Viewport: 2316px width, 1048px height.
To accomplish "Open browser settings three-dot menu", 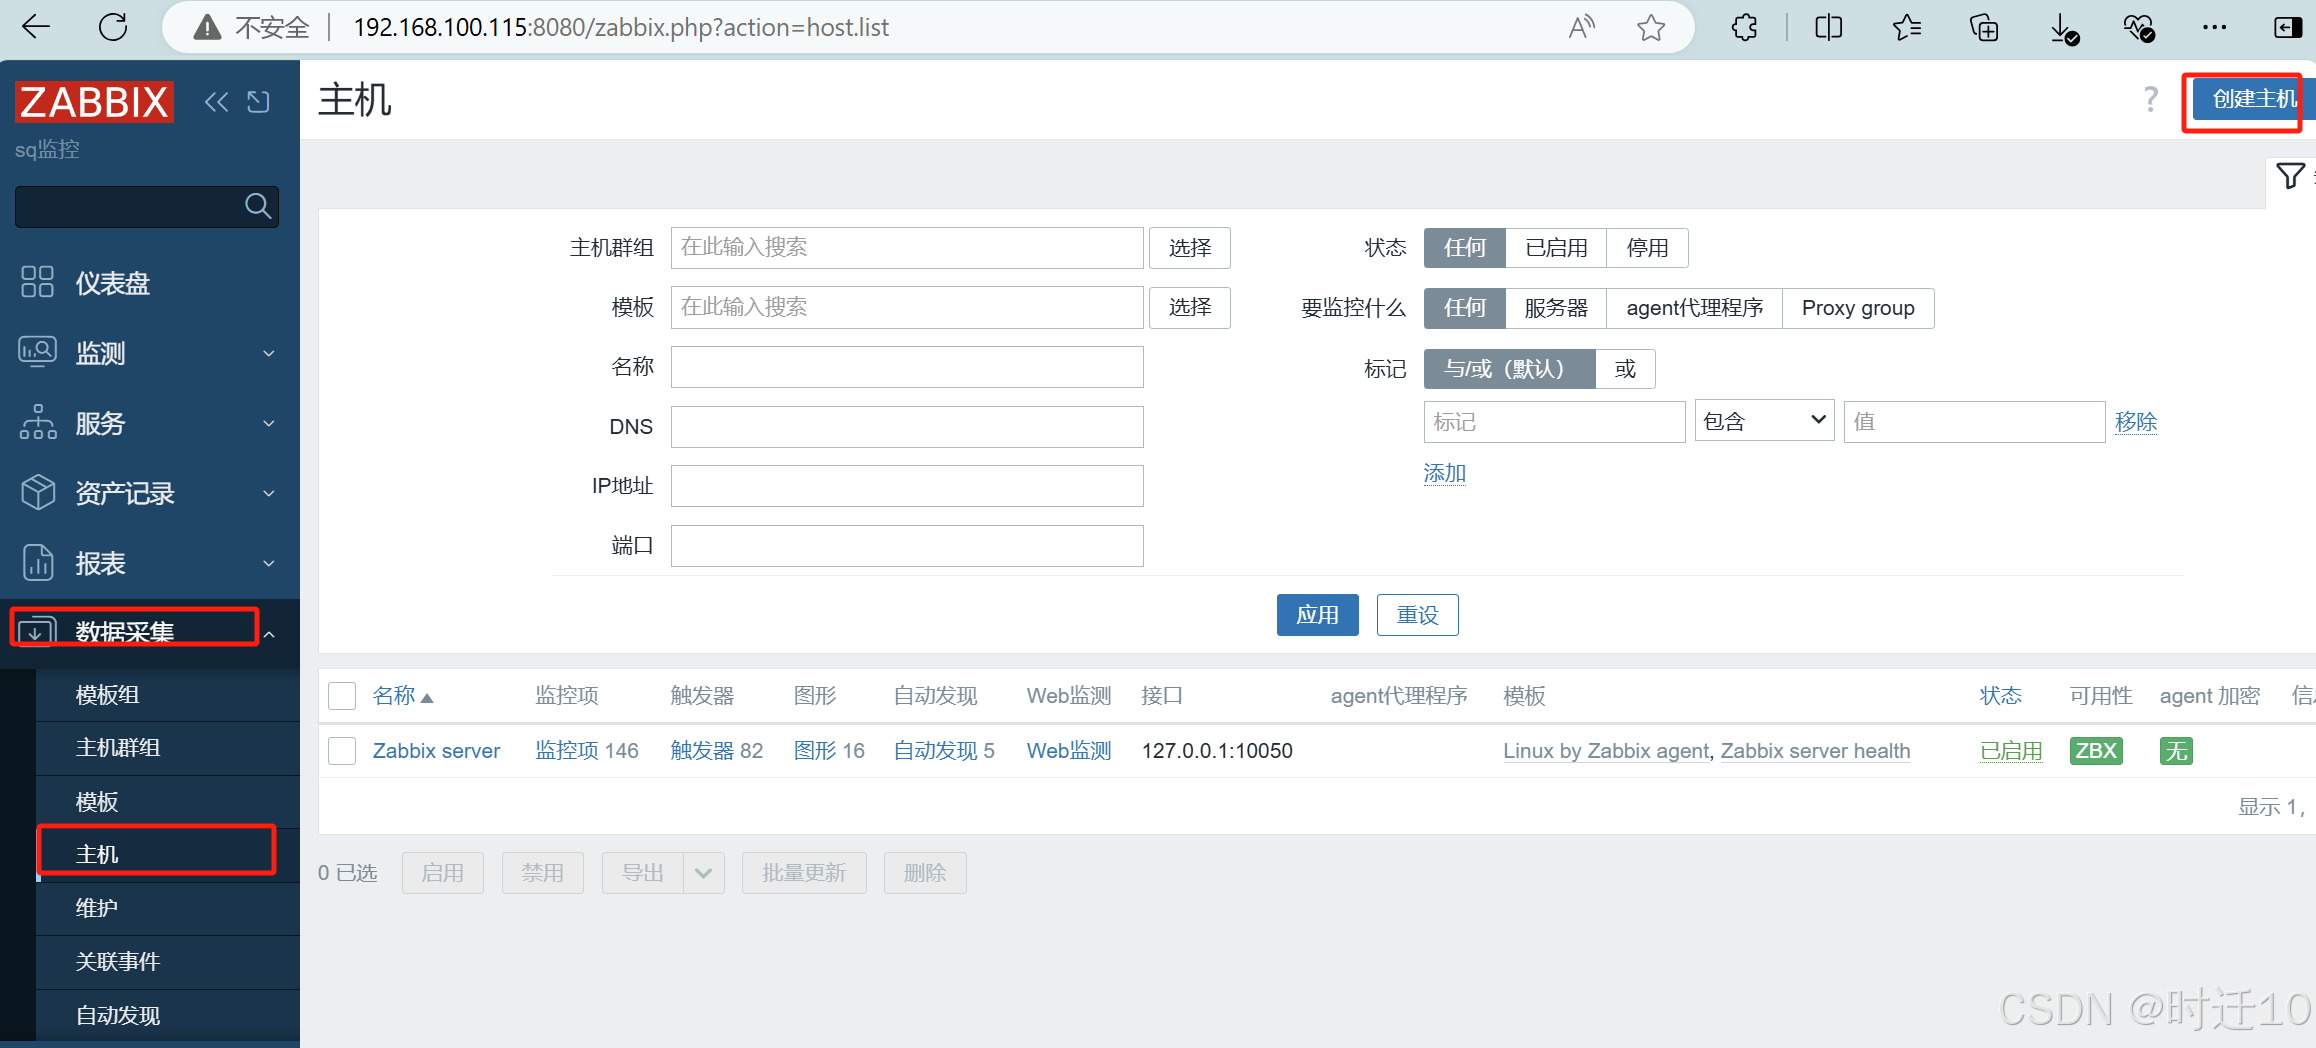I will [2214, 27].
